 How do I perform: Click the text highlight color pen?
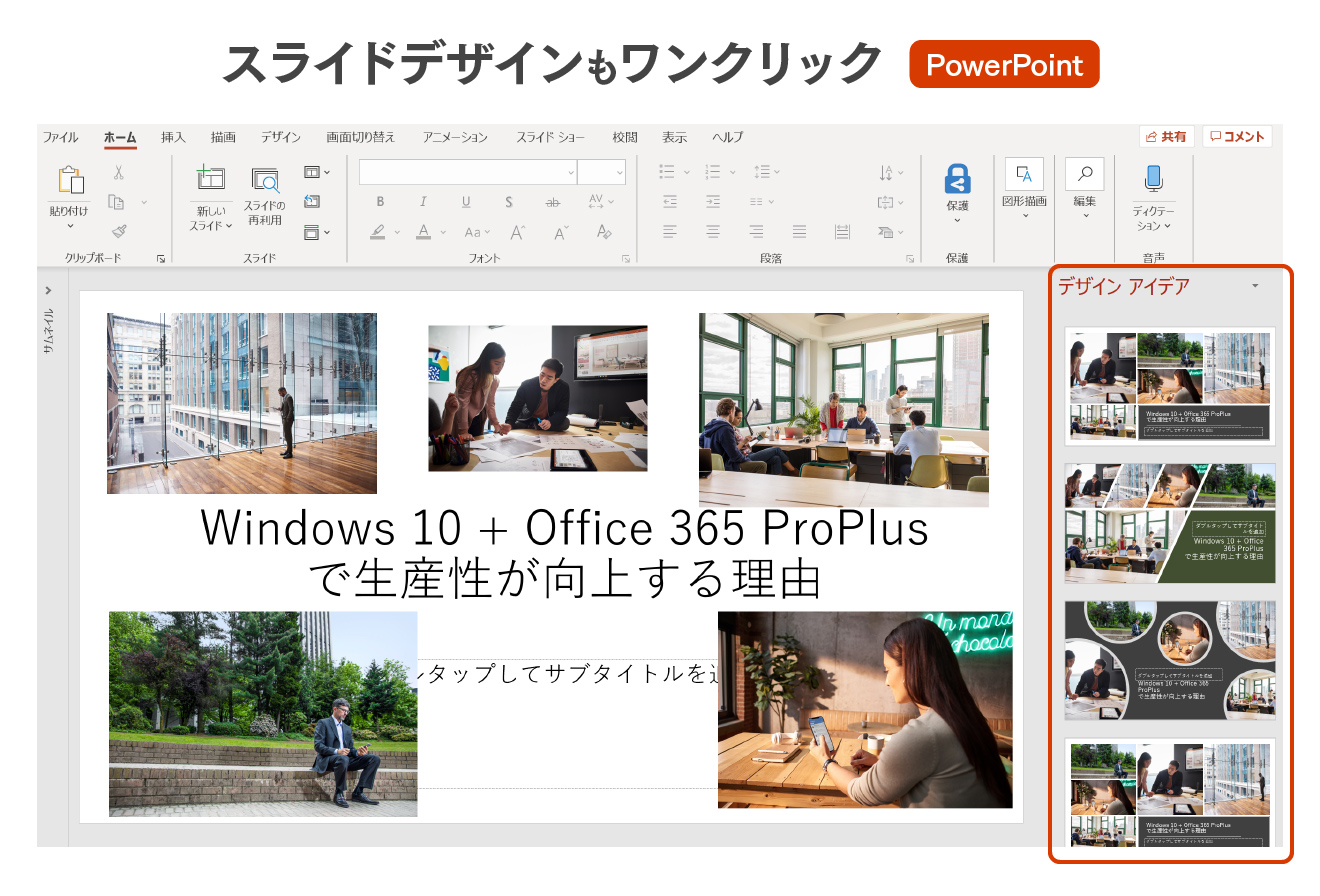click(x=378, y=232)
